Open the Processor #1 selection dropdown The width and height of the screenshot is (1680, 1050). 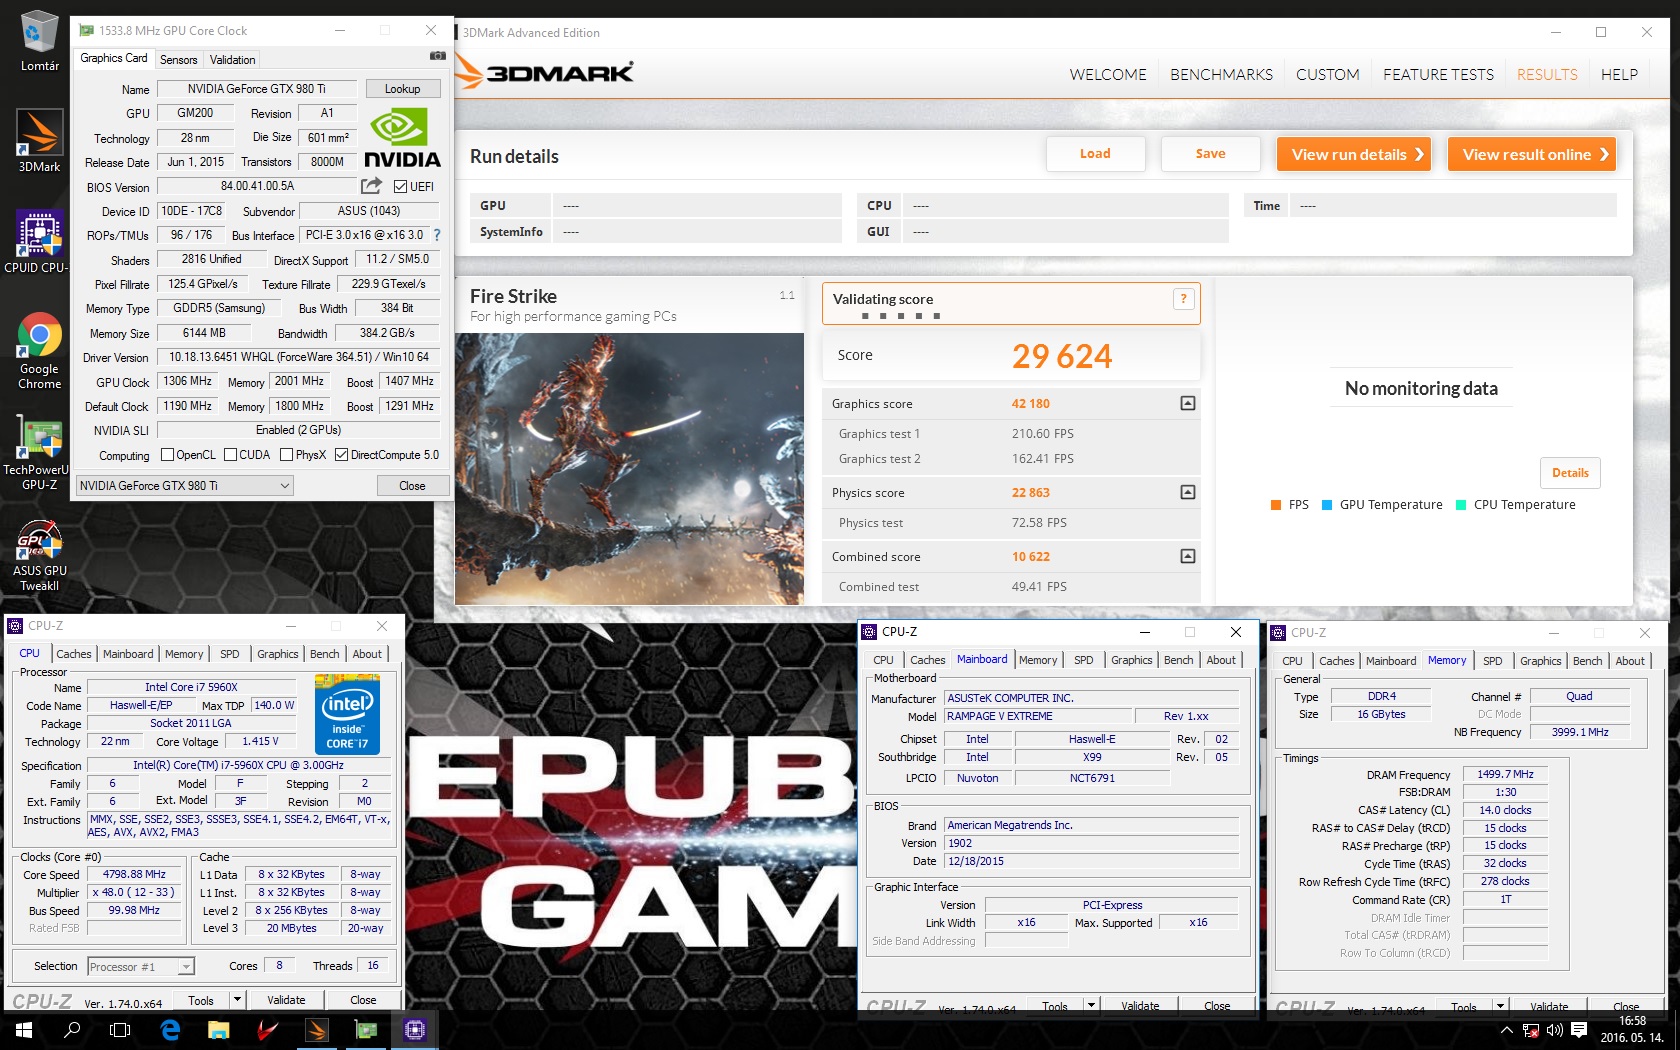pyautogui.click(x=141, y=967)
